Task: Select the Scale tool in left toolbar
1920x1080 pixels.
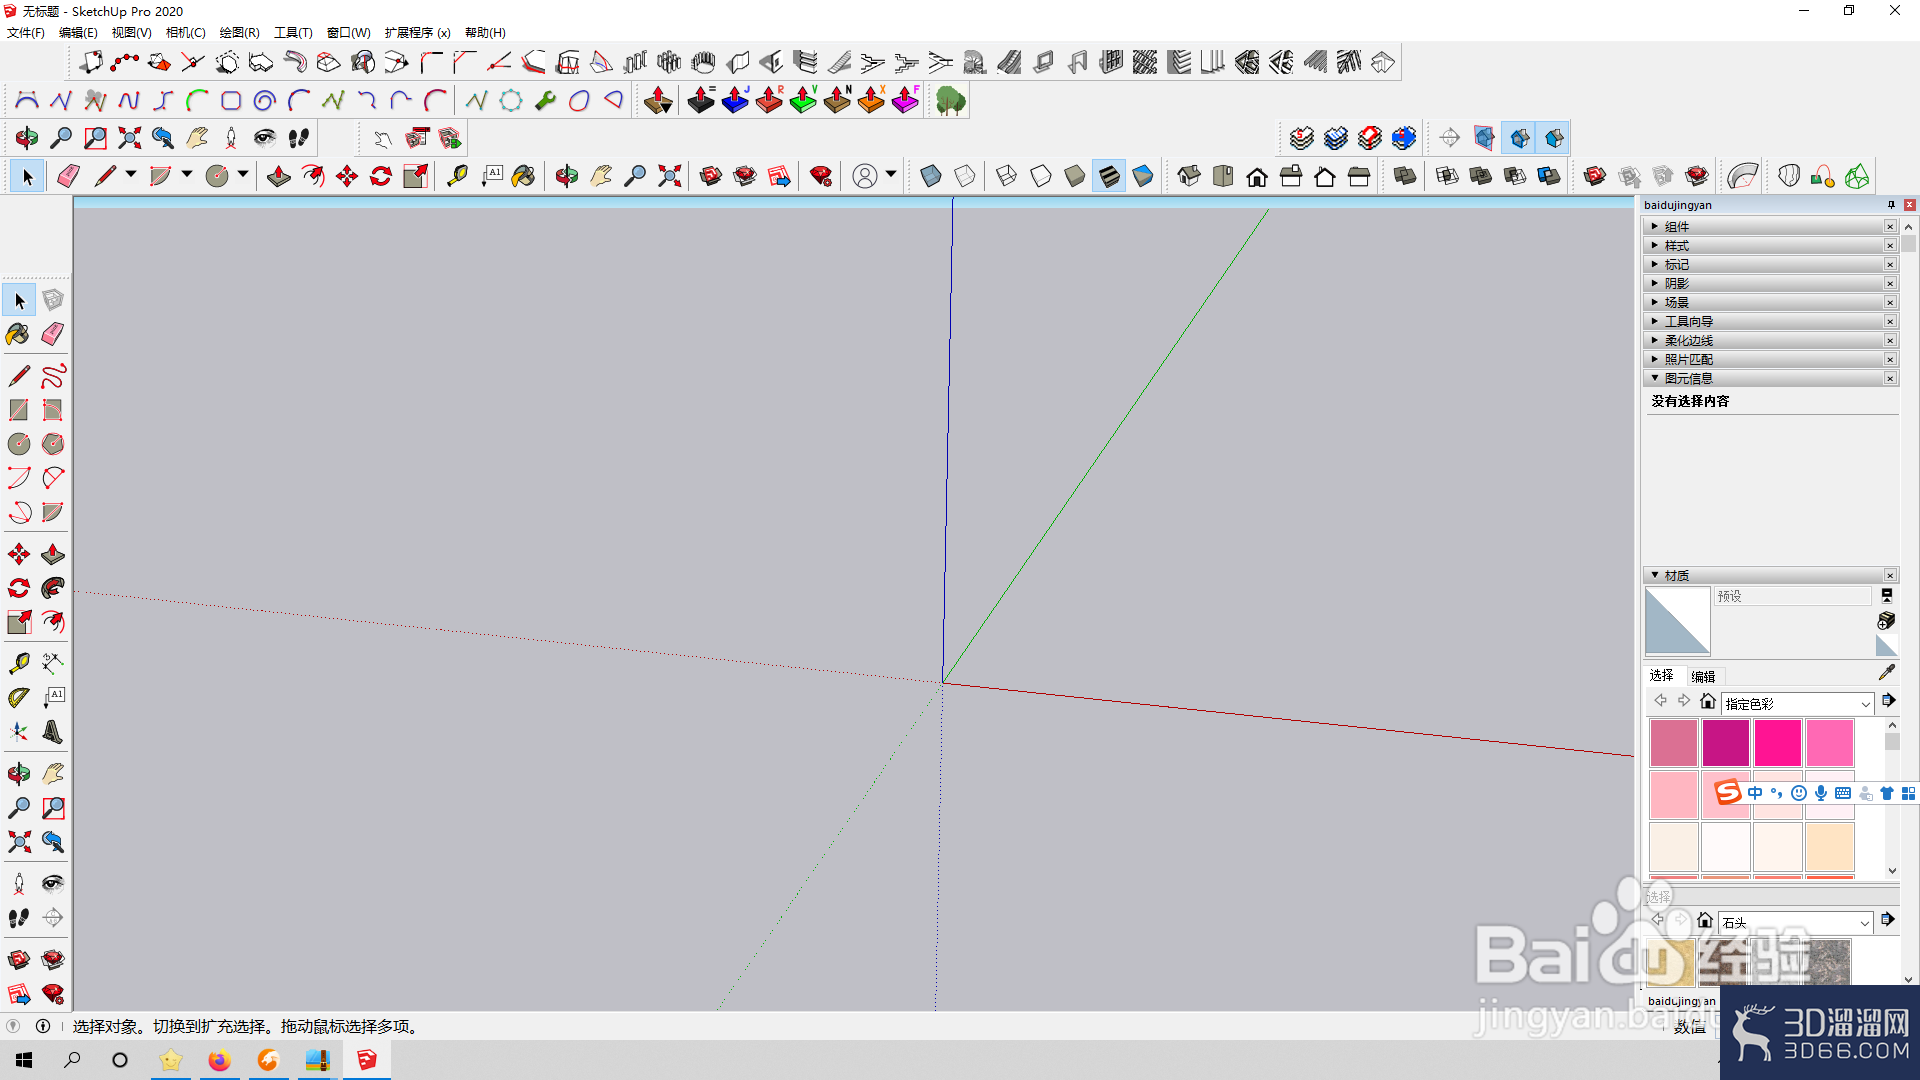Action: coord(19,622)
